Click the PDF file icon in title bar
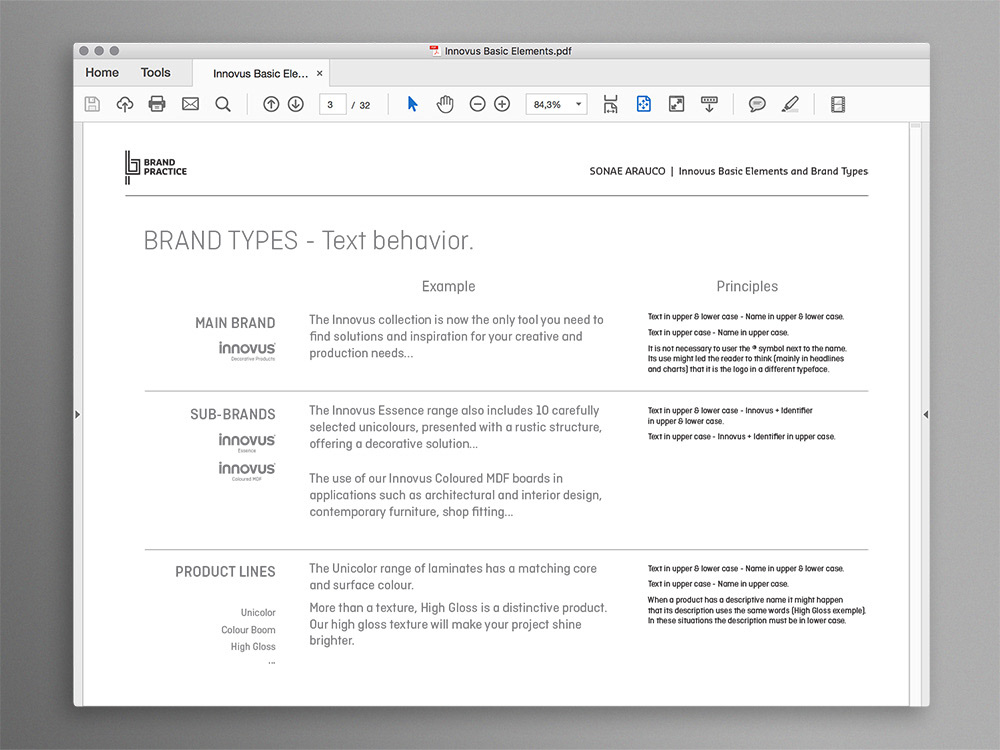1000x750 pixels. coord(435,51)
